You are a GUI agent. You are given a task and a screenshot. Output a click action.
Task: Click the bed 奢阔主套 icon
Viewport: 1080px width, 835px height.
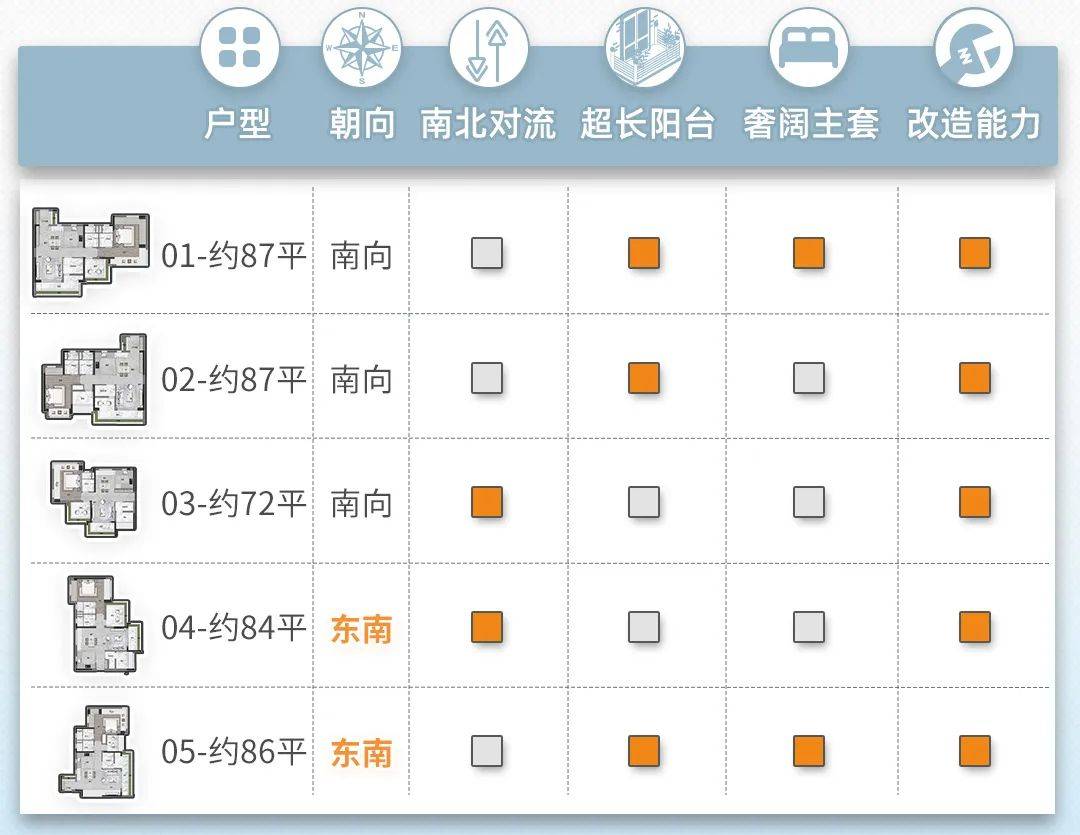click(809, 48)
